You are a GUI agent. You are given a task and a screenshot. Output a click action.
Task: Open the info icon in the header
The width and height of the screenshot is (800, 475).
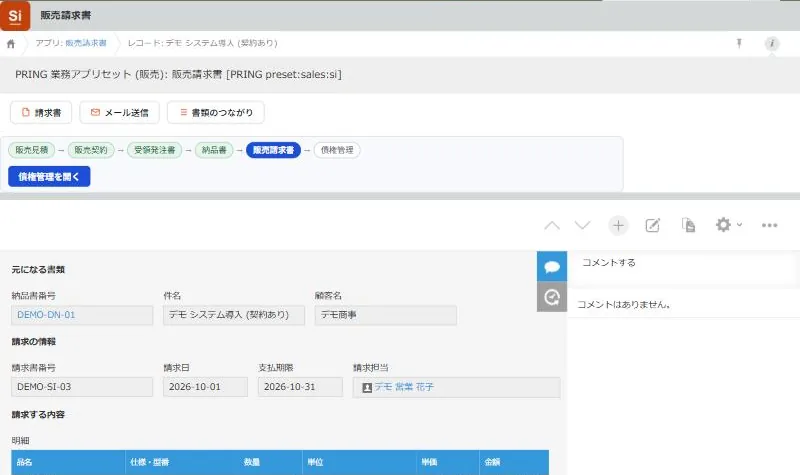pos(771,43)
